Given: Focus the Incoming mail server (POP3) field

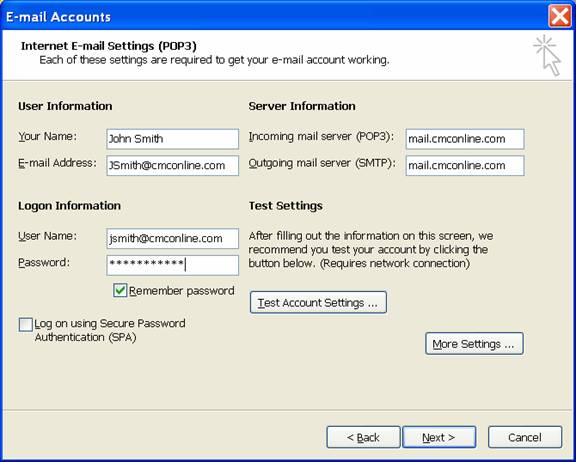Looking at the screenshot, I should (465, 139).
